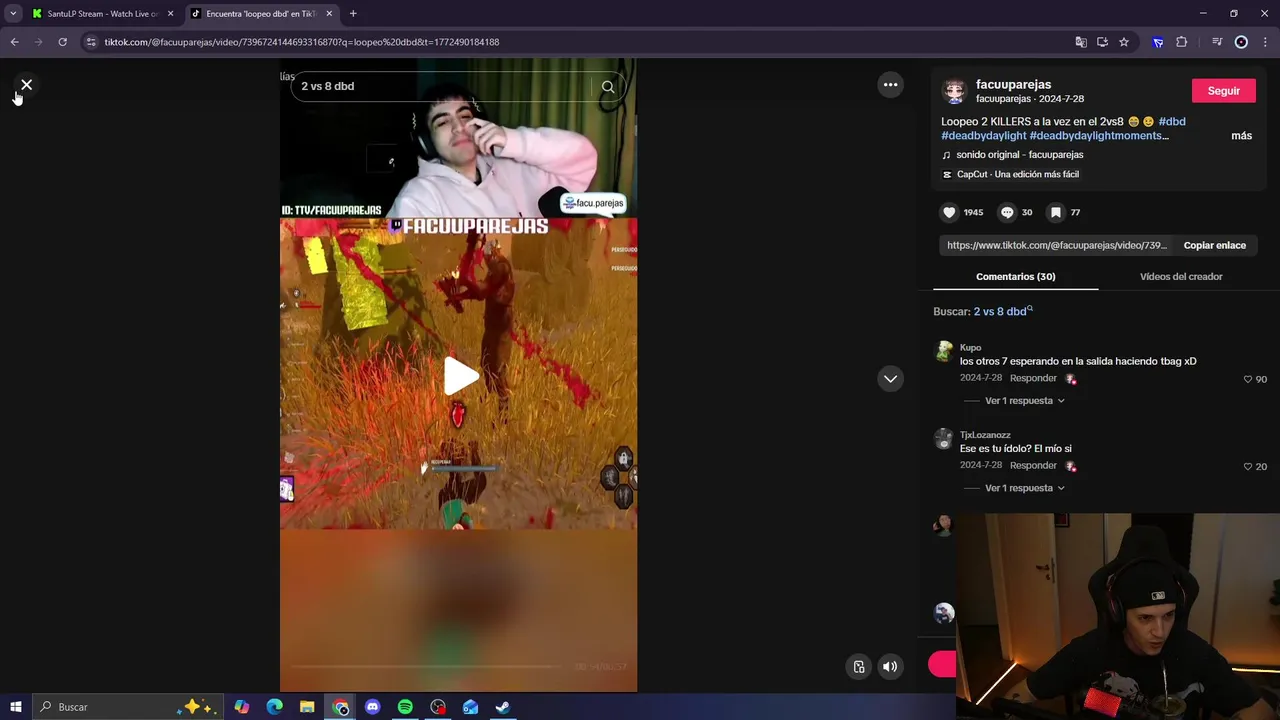Bookmark this page with star icon
The height and width of the screenshot is (720, 1280).
pos(1124,42)
